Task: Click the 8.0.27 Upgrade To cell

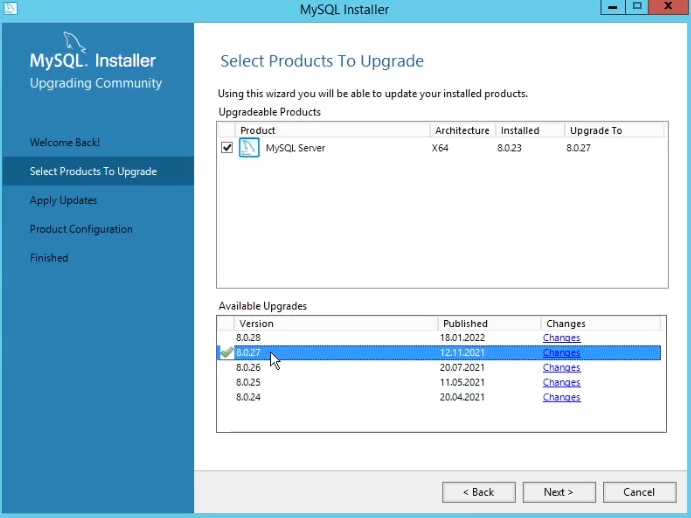Action: pos(578,148)
